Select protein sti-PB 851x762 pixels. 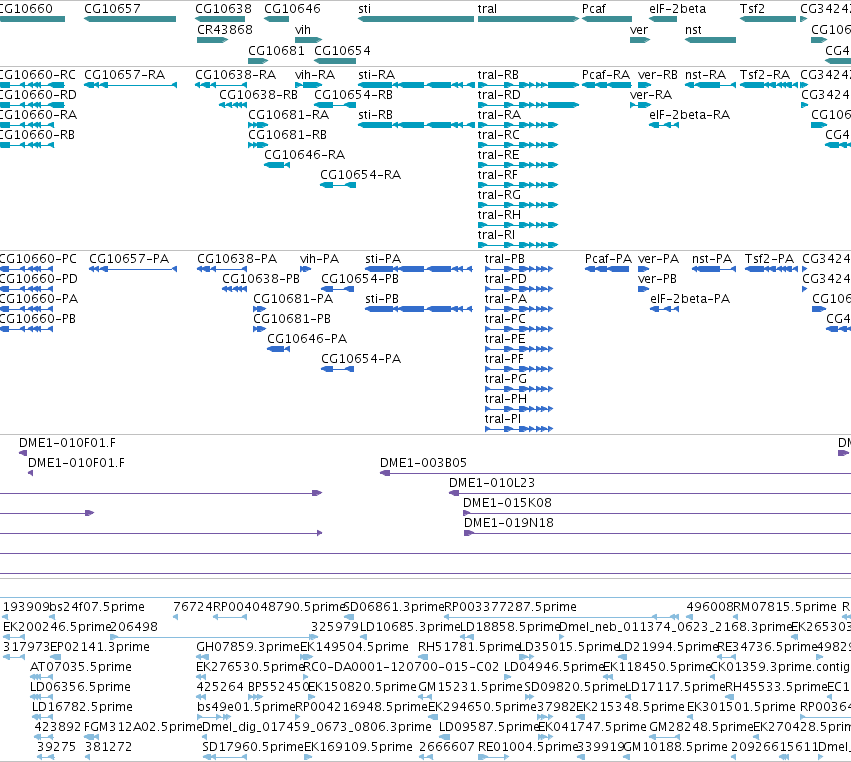click(418, 309)
